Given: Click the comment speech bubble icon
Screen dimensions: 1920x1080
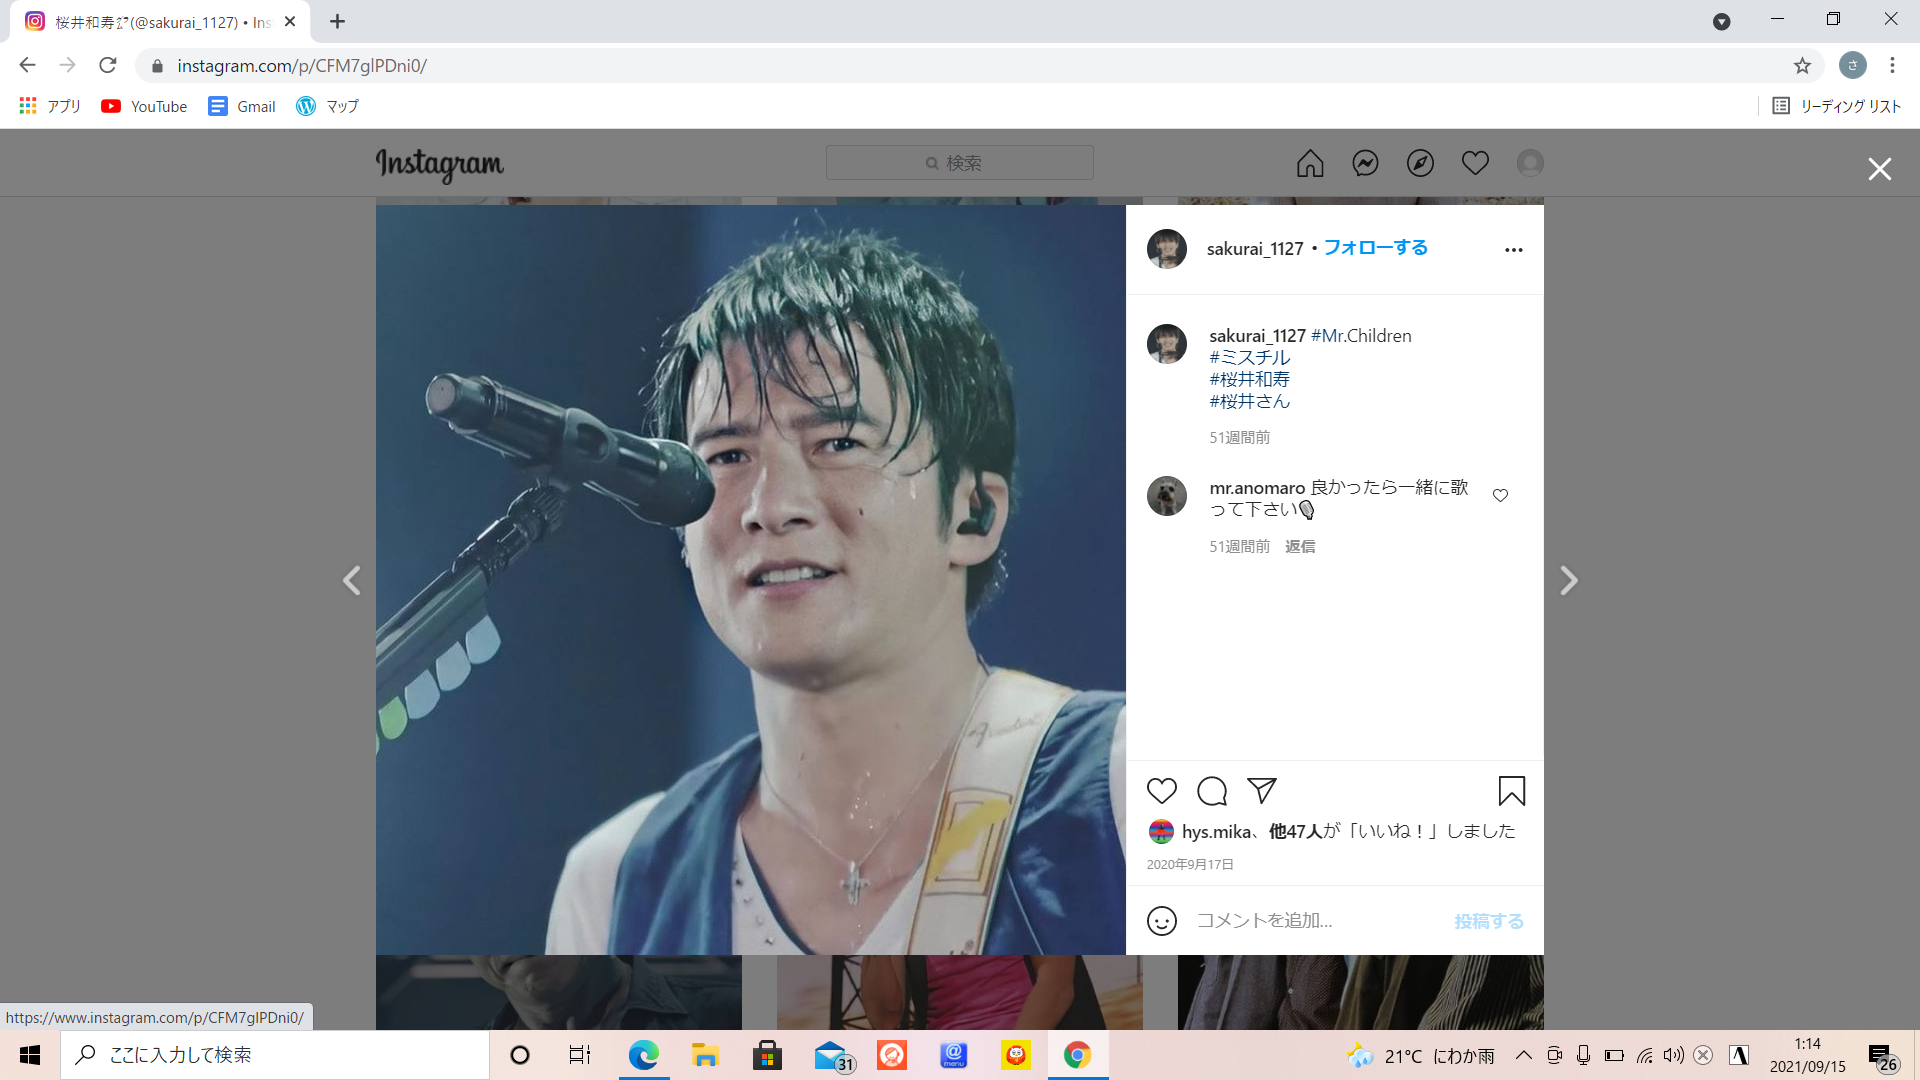Looking at the screenshot, I should point(1212,791).
